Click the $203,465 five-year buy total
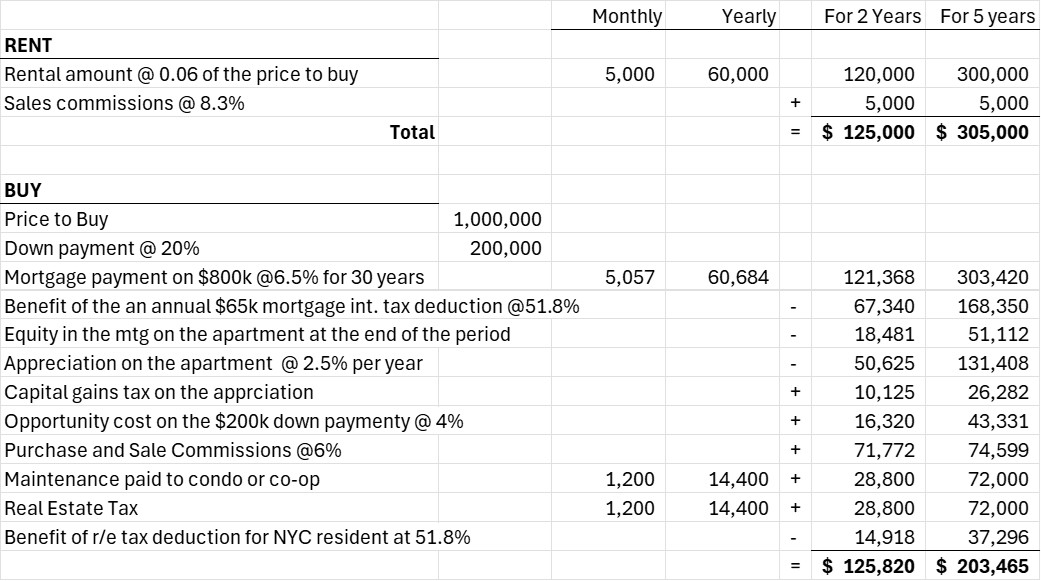 tap(982, 567)
